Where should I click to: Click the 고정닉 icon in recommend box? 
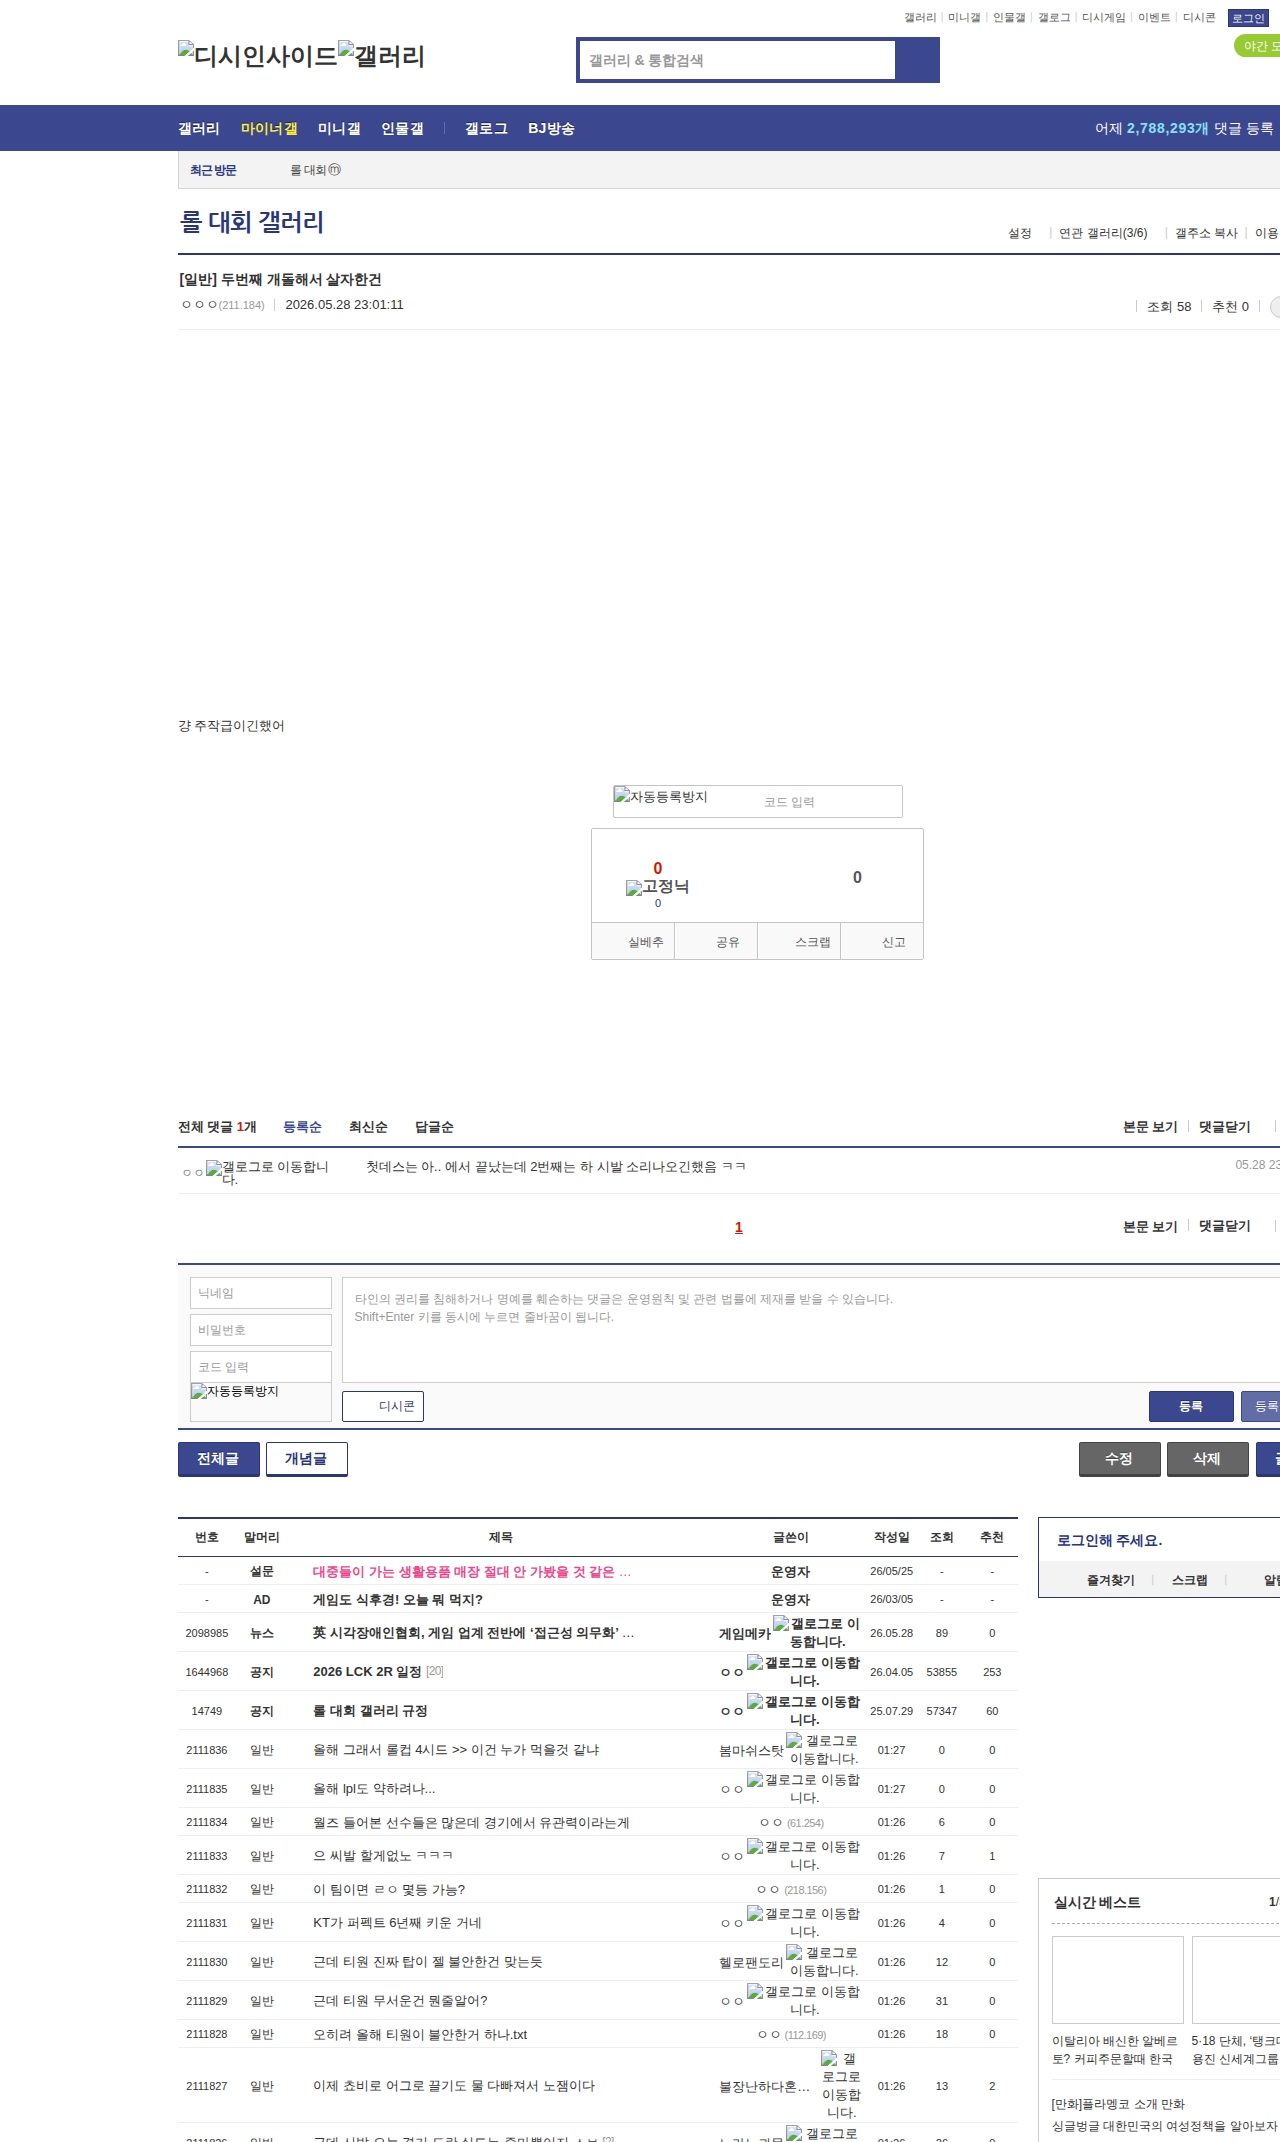tap(657, 887)
